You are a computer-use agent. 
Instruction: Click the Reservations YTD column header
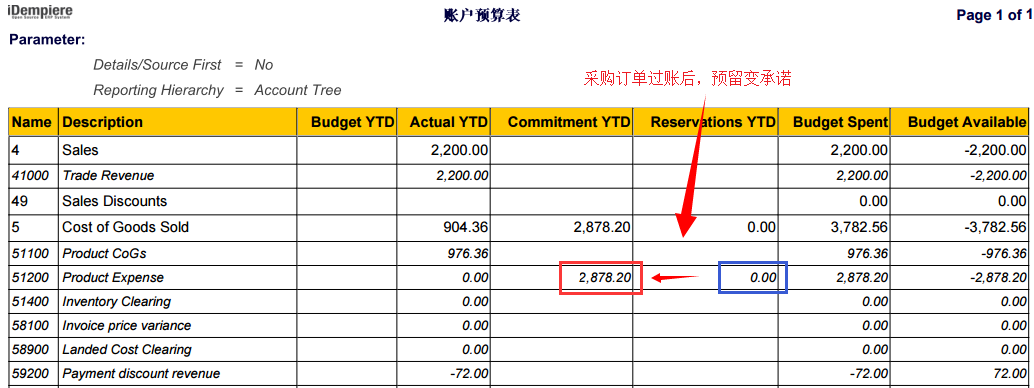point(706,122)
